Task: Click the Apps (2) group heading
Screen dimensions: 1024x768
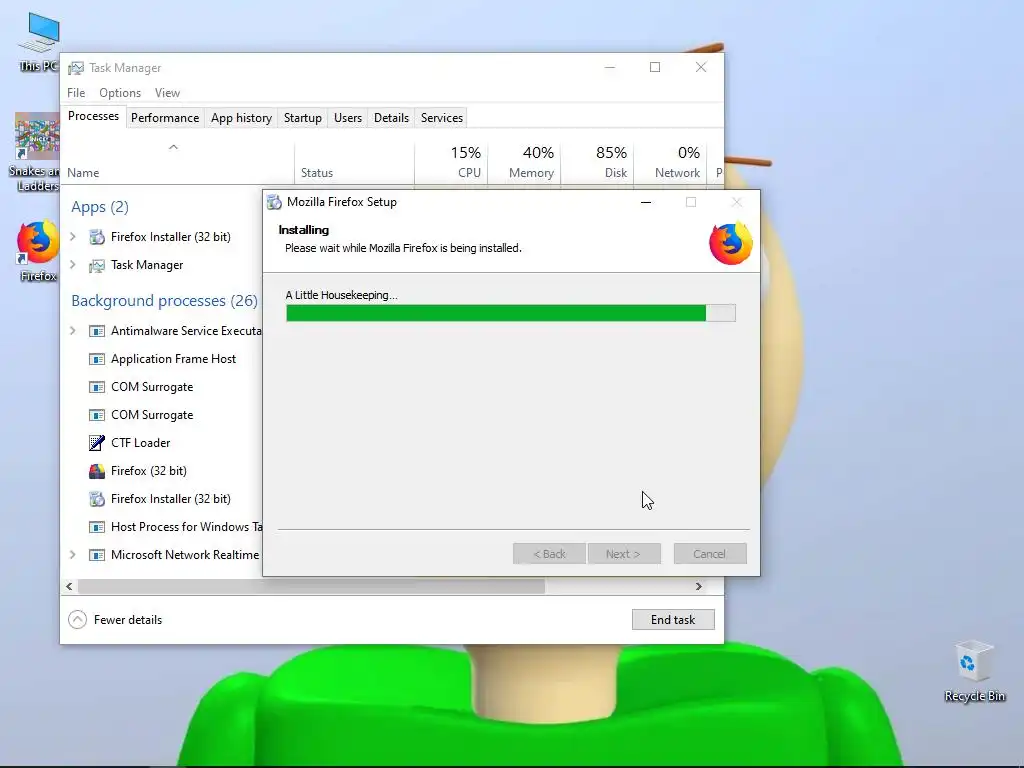Action: tap(100, 207)
